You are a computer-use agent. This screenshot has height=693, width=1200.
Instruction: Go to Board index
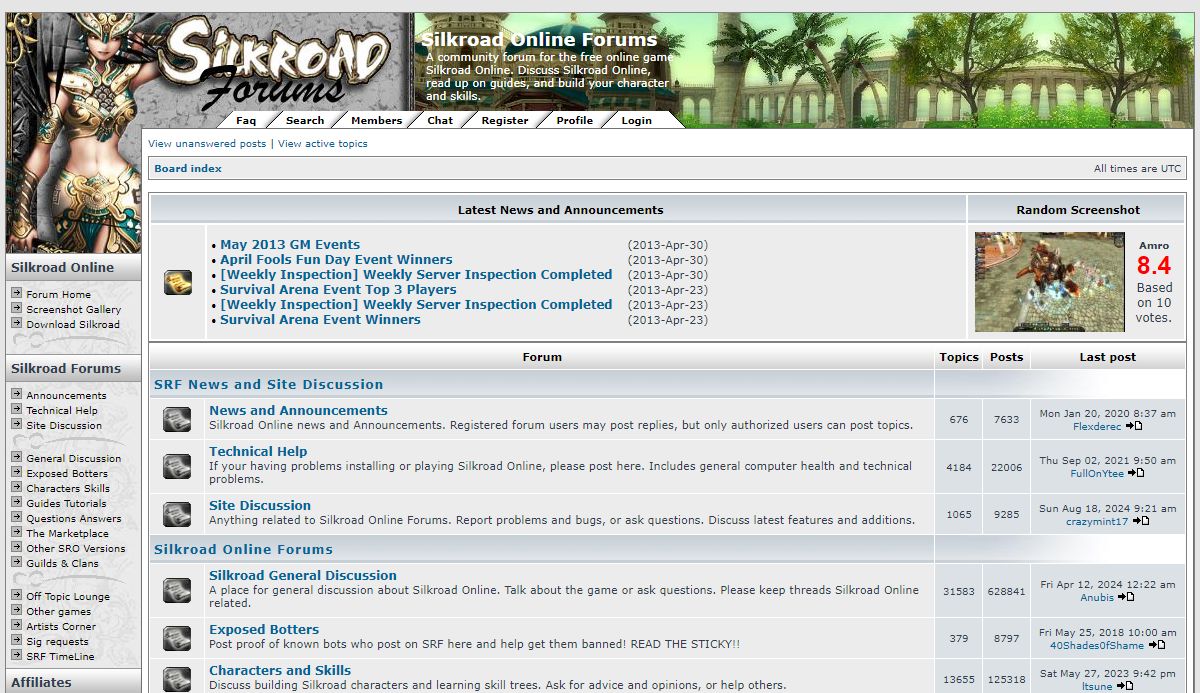[188, 169]
